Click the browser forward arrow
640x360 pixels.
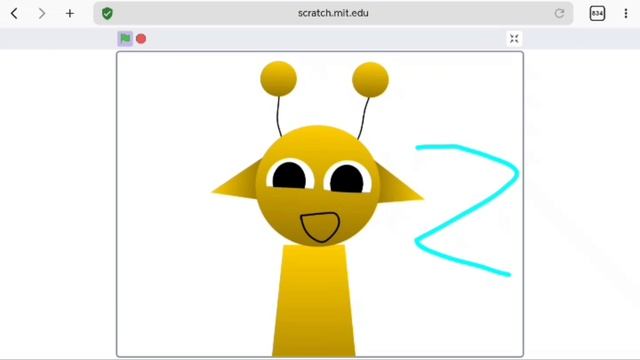point(42,13)
